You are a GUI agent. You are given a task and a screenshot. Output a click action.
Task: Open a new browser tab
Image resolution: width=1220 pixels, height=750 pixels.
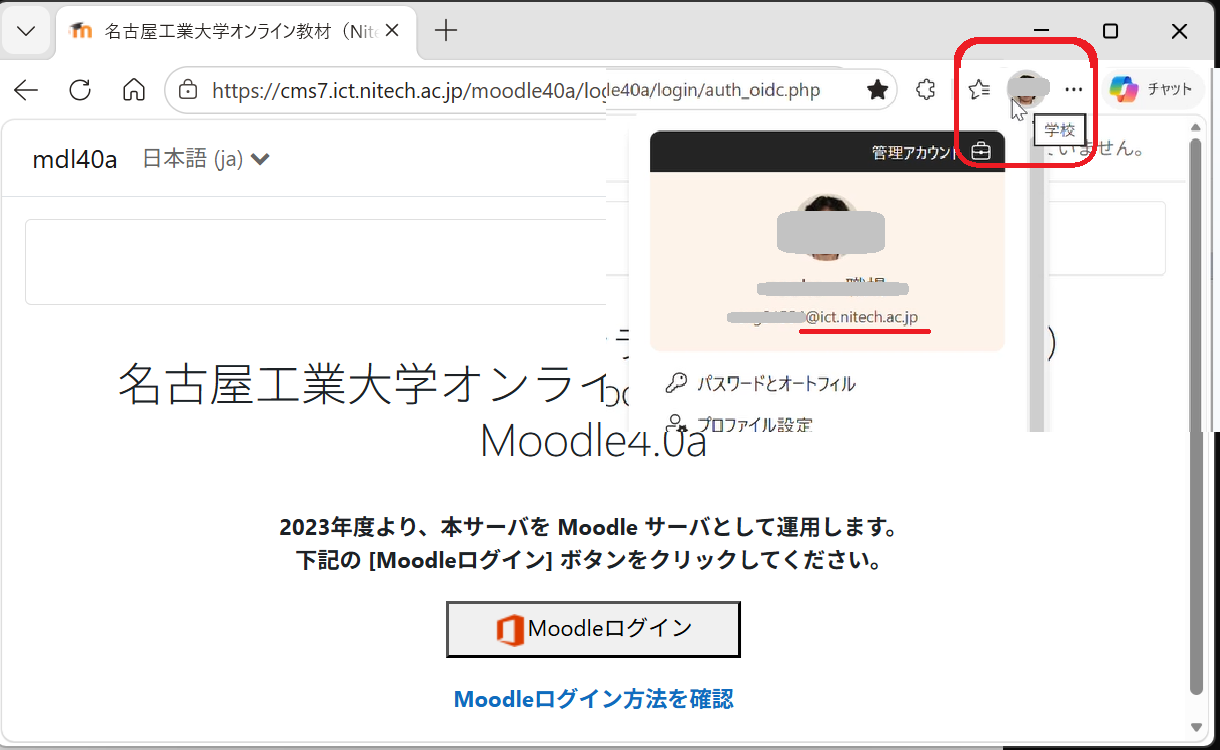[x=446, y=31]
